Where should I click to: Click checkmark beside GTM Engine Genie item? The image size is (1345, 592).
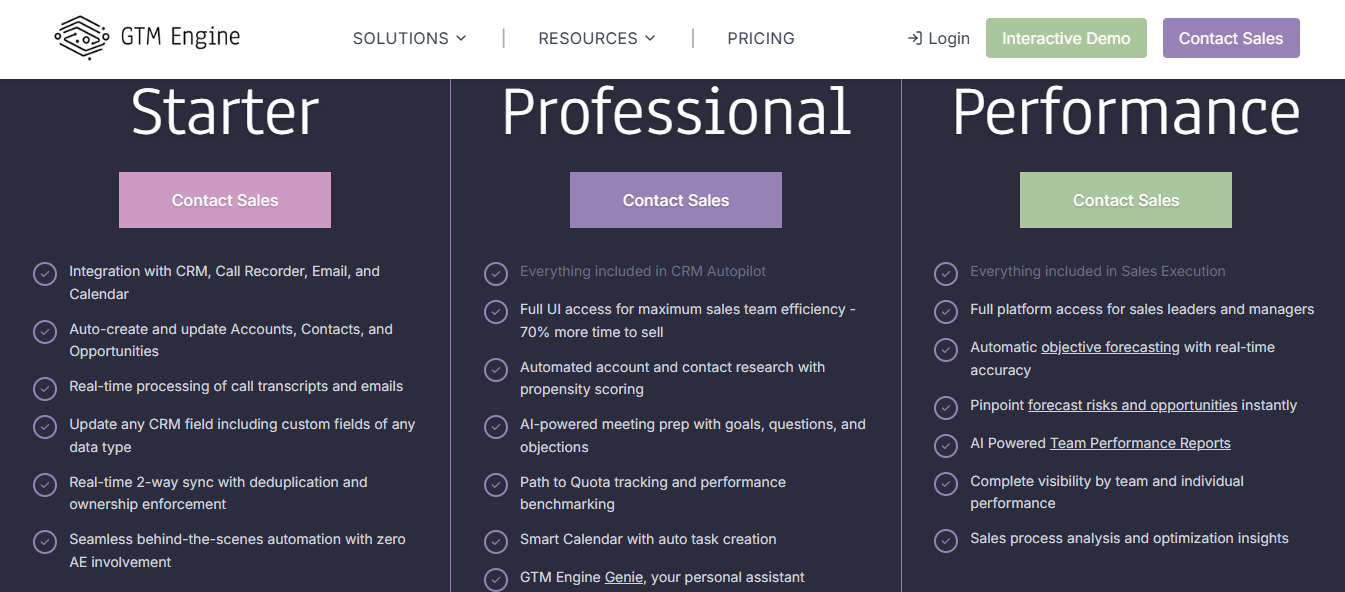[496, 580]
